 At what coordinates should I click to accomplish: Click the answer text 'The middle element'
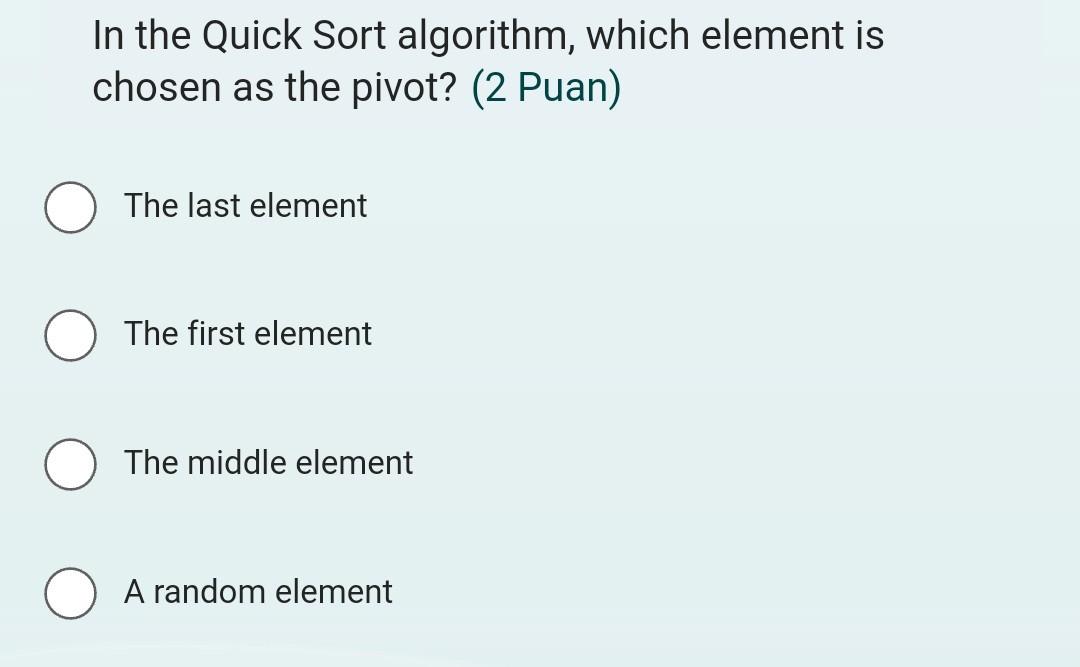click(x=267, y=463)
